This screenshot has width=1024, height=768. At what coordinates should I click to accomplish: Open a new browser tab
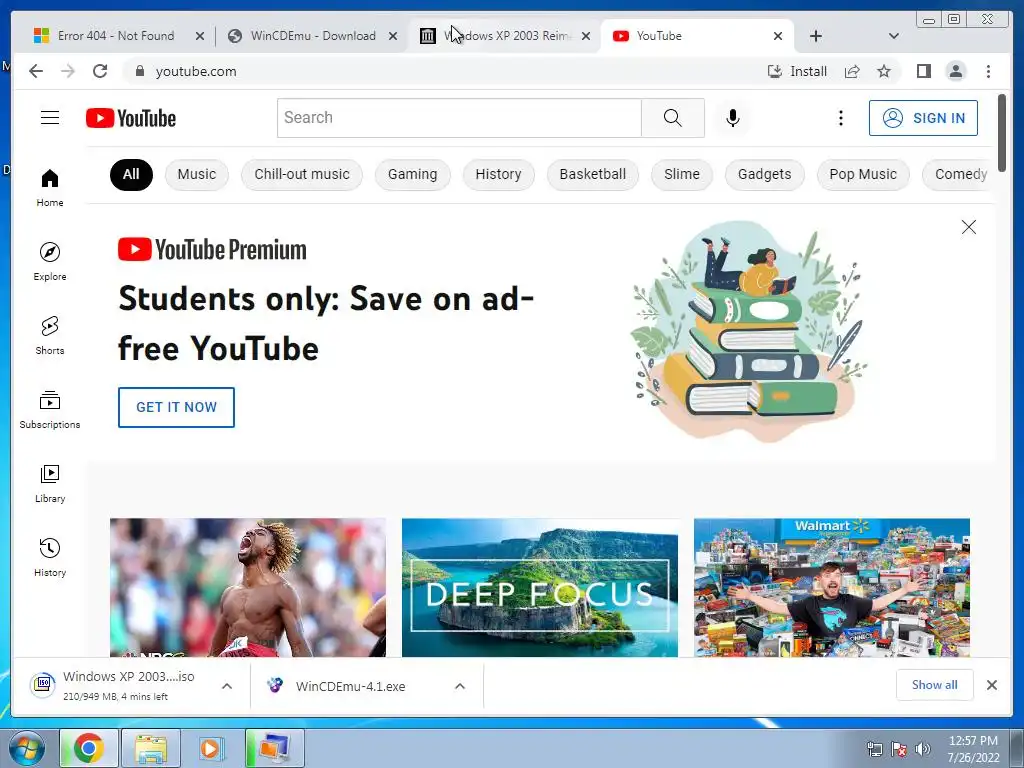[x=816, y=36]
